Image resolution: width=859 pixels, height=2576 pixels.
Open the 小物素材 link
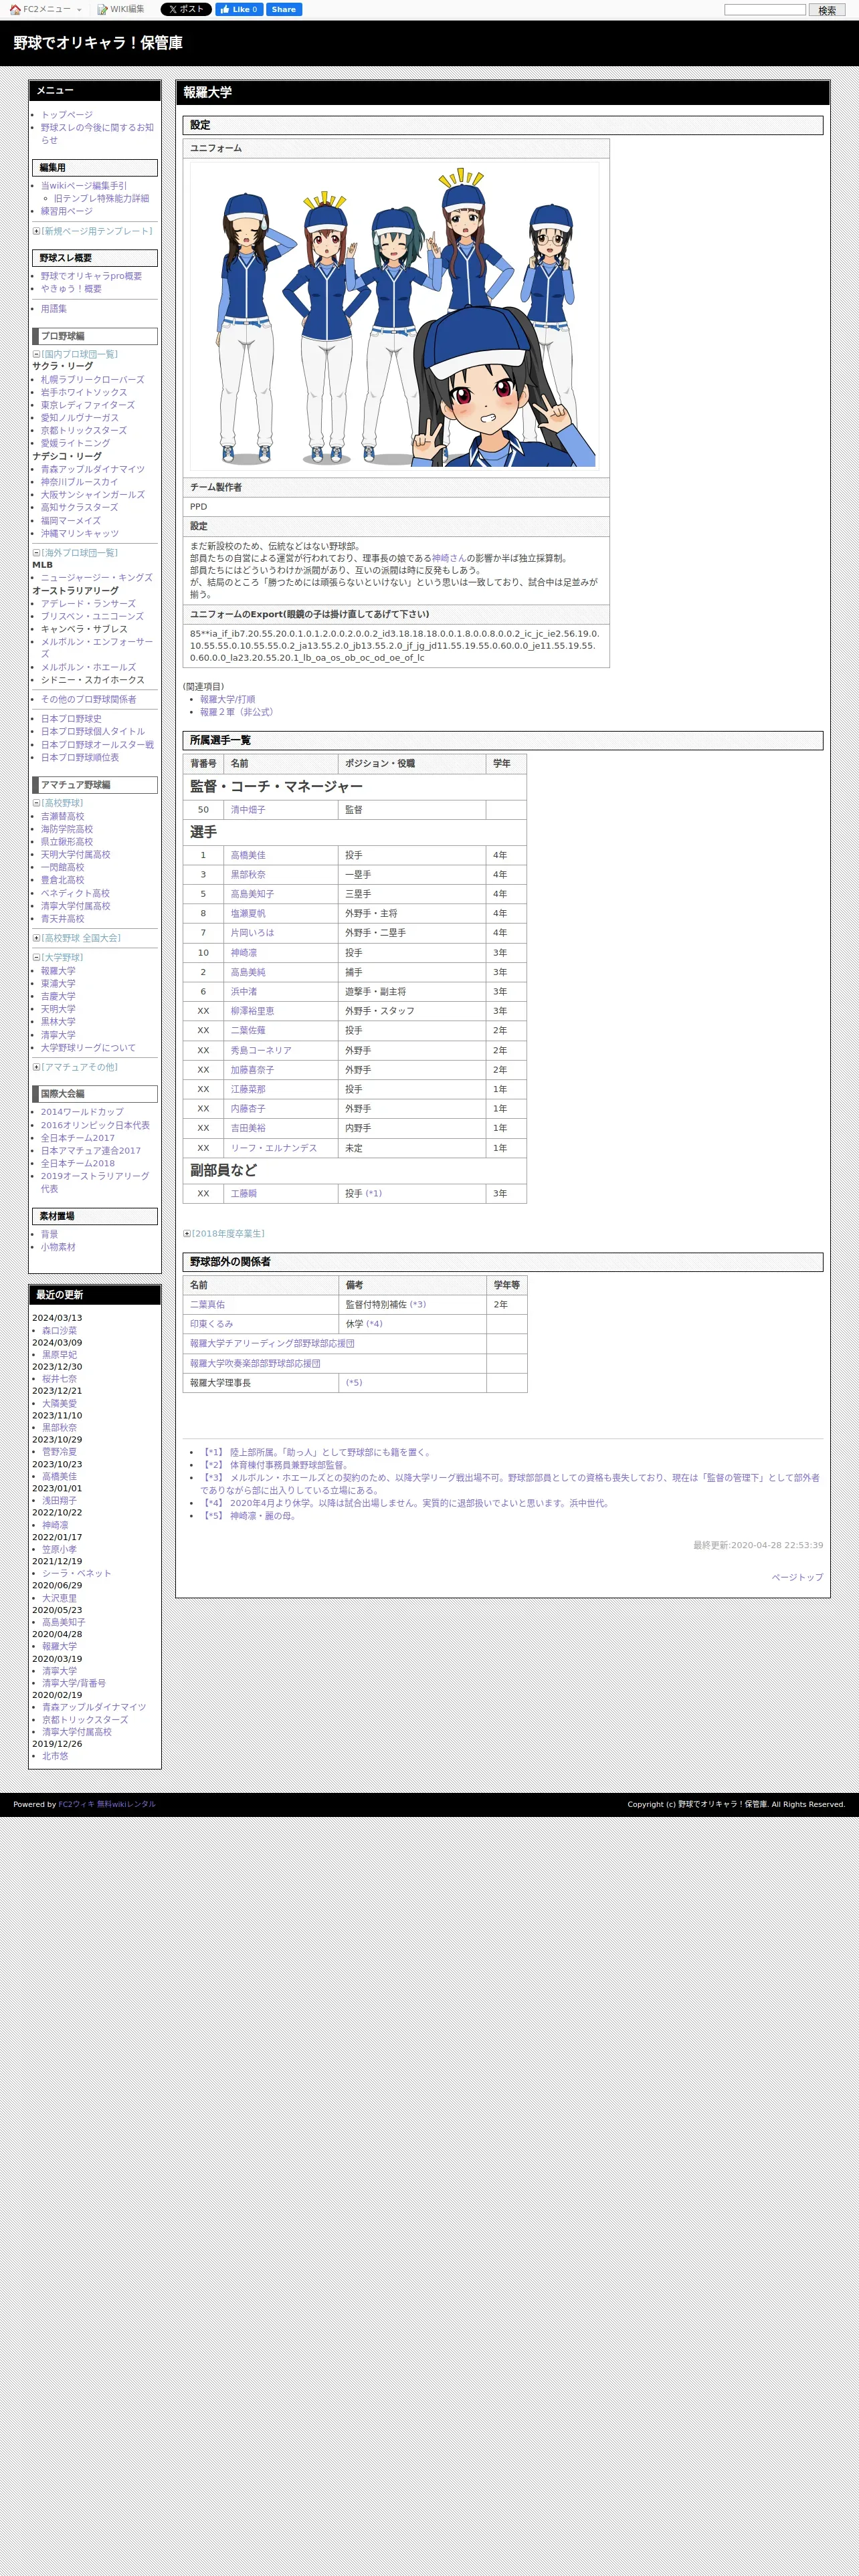[x=58, y=1247]
